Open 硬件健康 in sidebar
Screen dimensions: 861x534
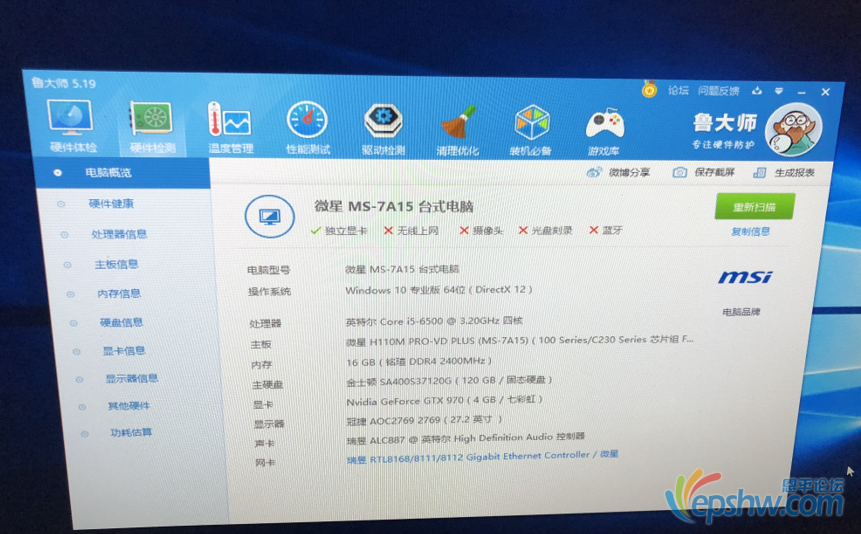[111, 204]
